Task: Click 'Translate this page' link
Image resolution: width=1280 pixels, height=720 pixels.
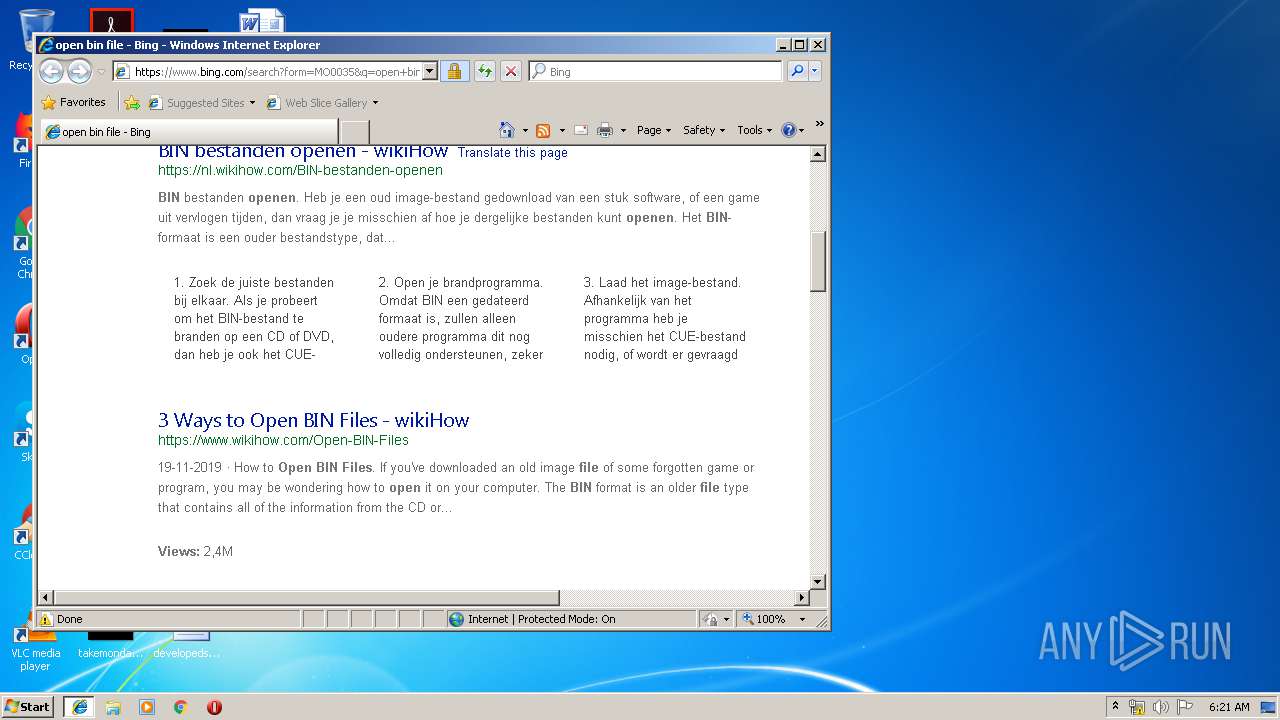Action: 512,153
